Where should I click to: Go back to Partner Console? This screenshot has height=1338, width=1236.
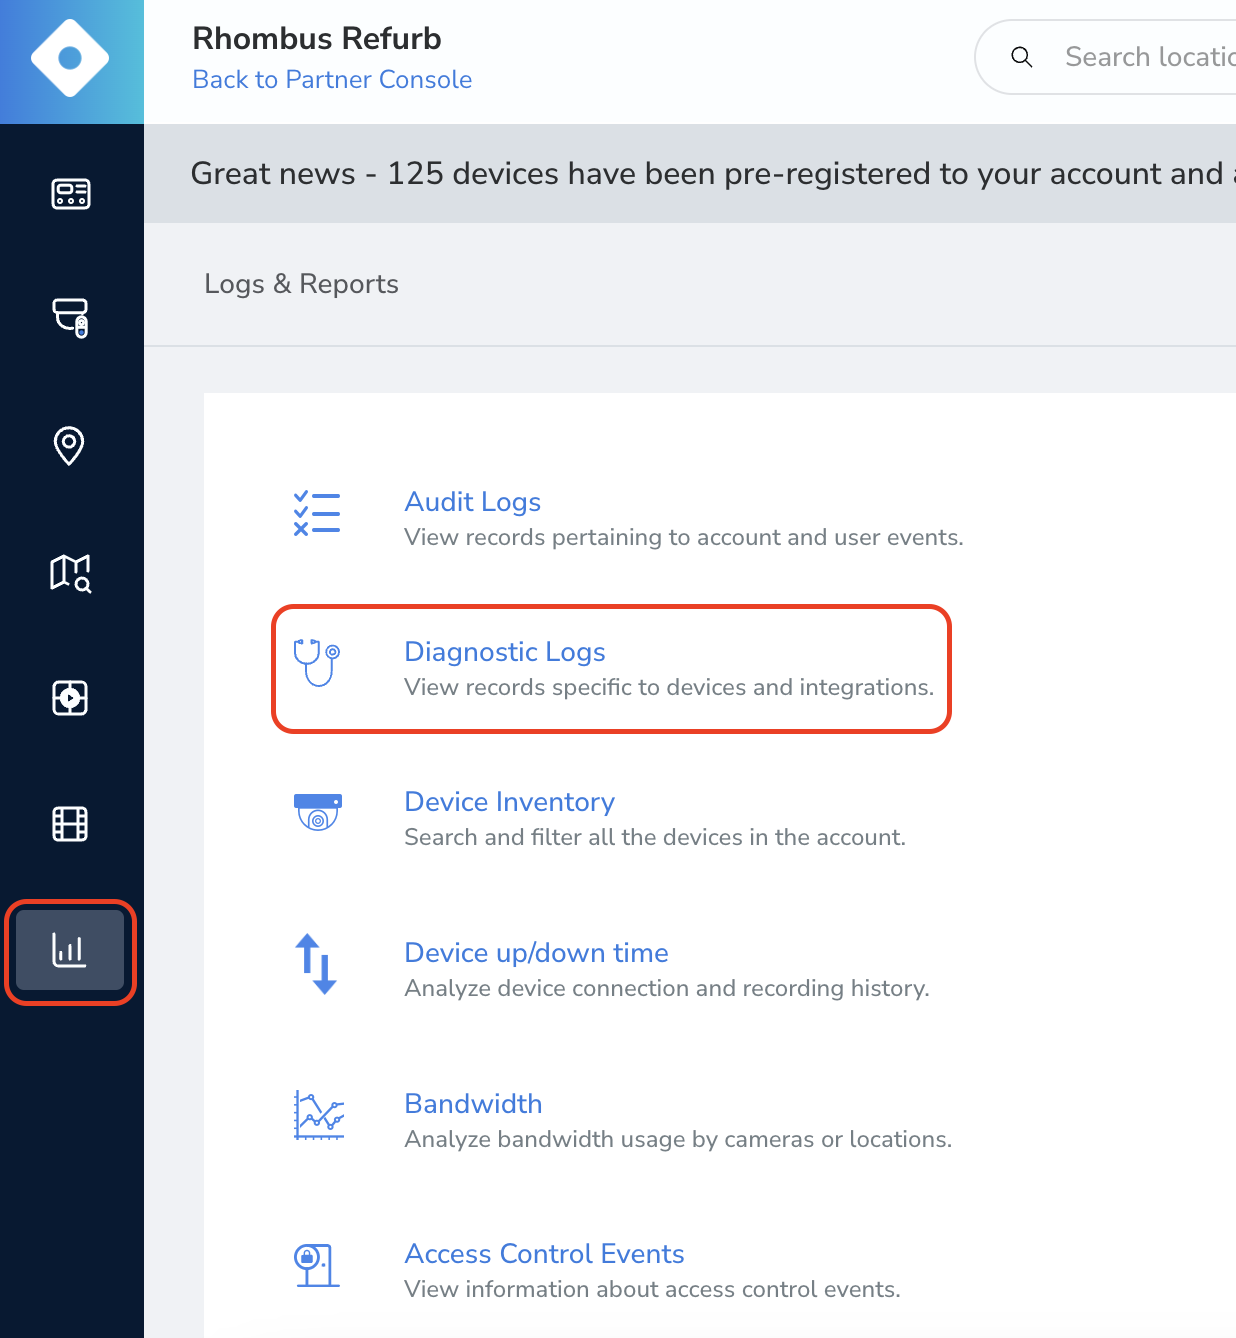point(332,79)
